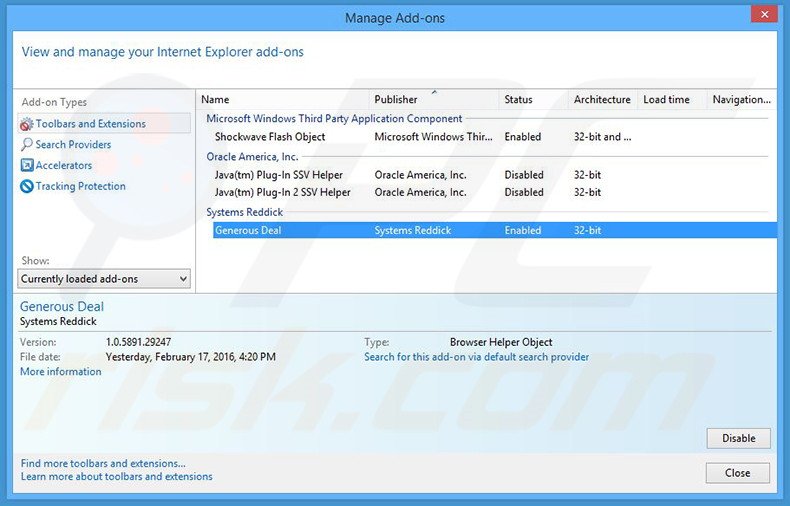Open the More information link

[60, 371]
